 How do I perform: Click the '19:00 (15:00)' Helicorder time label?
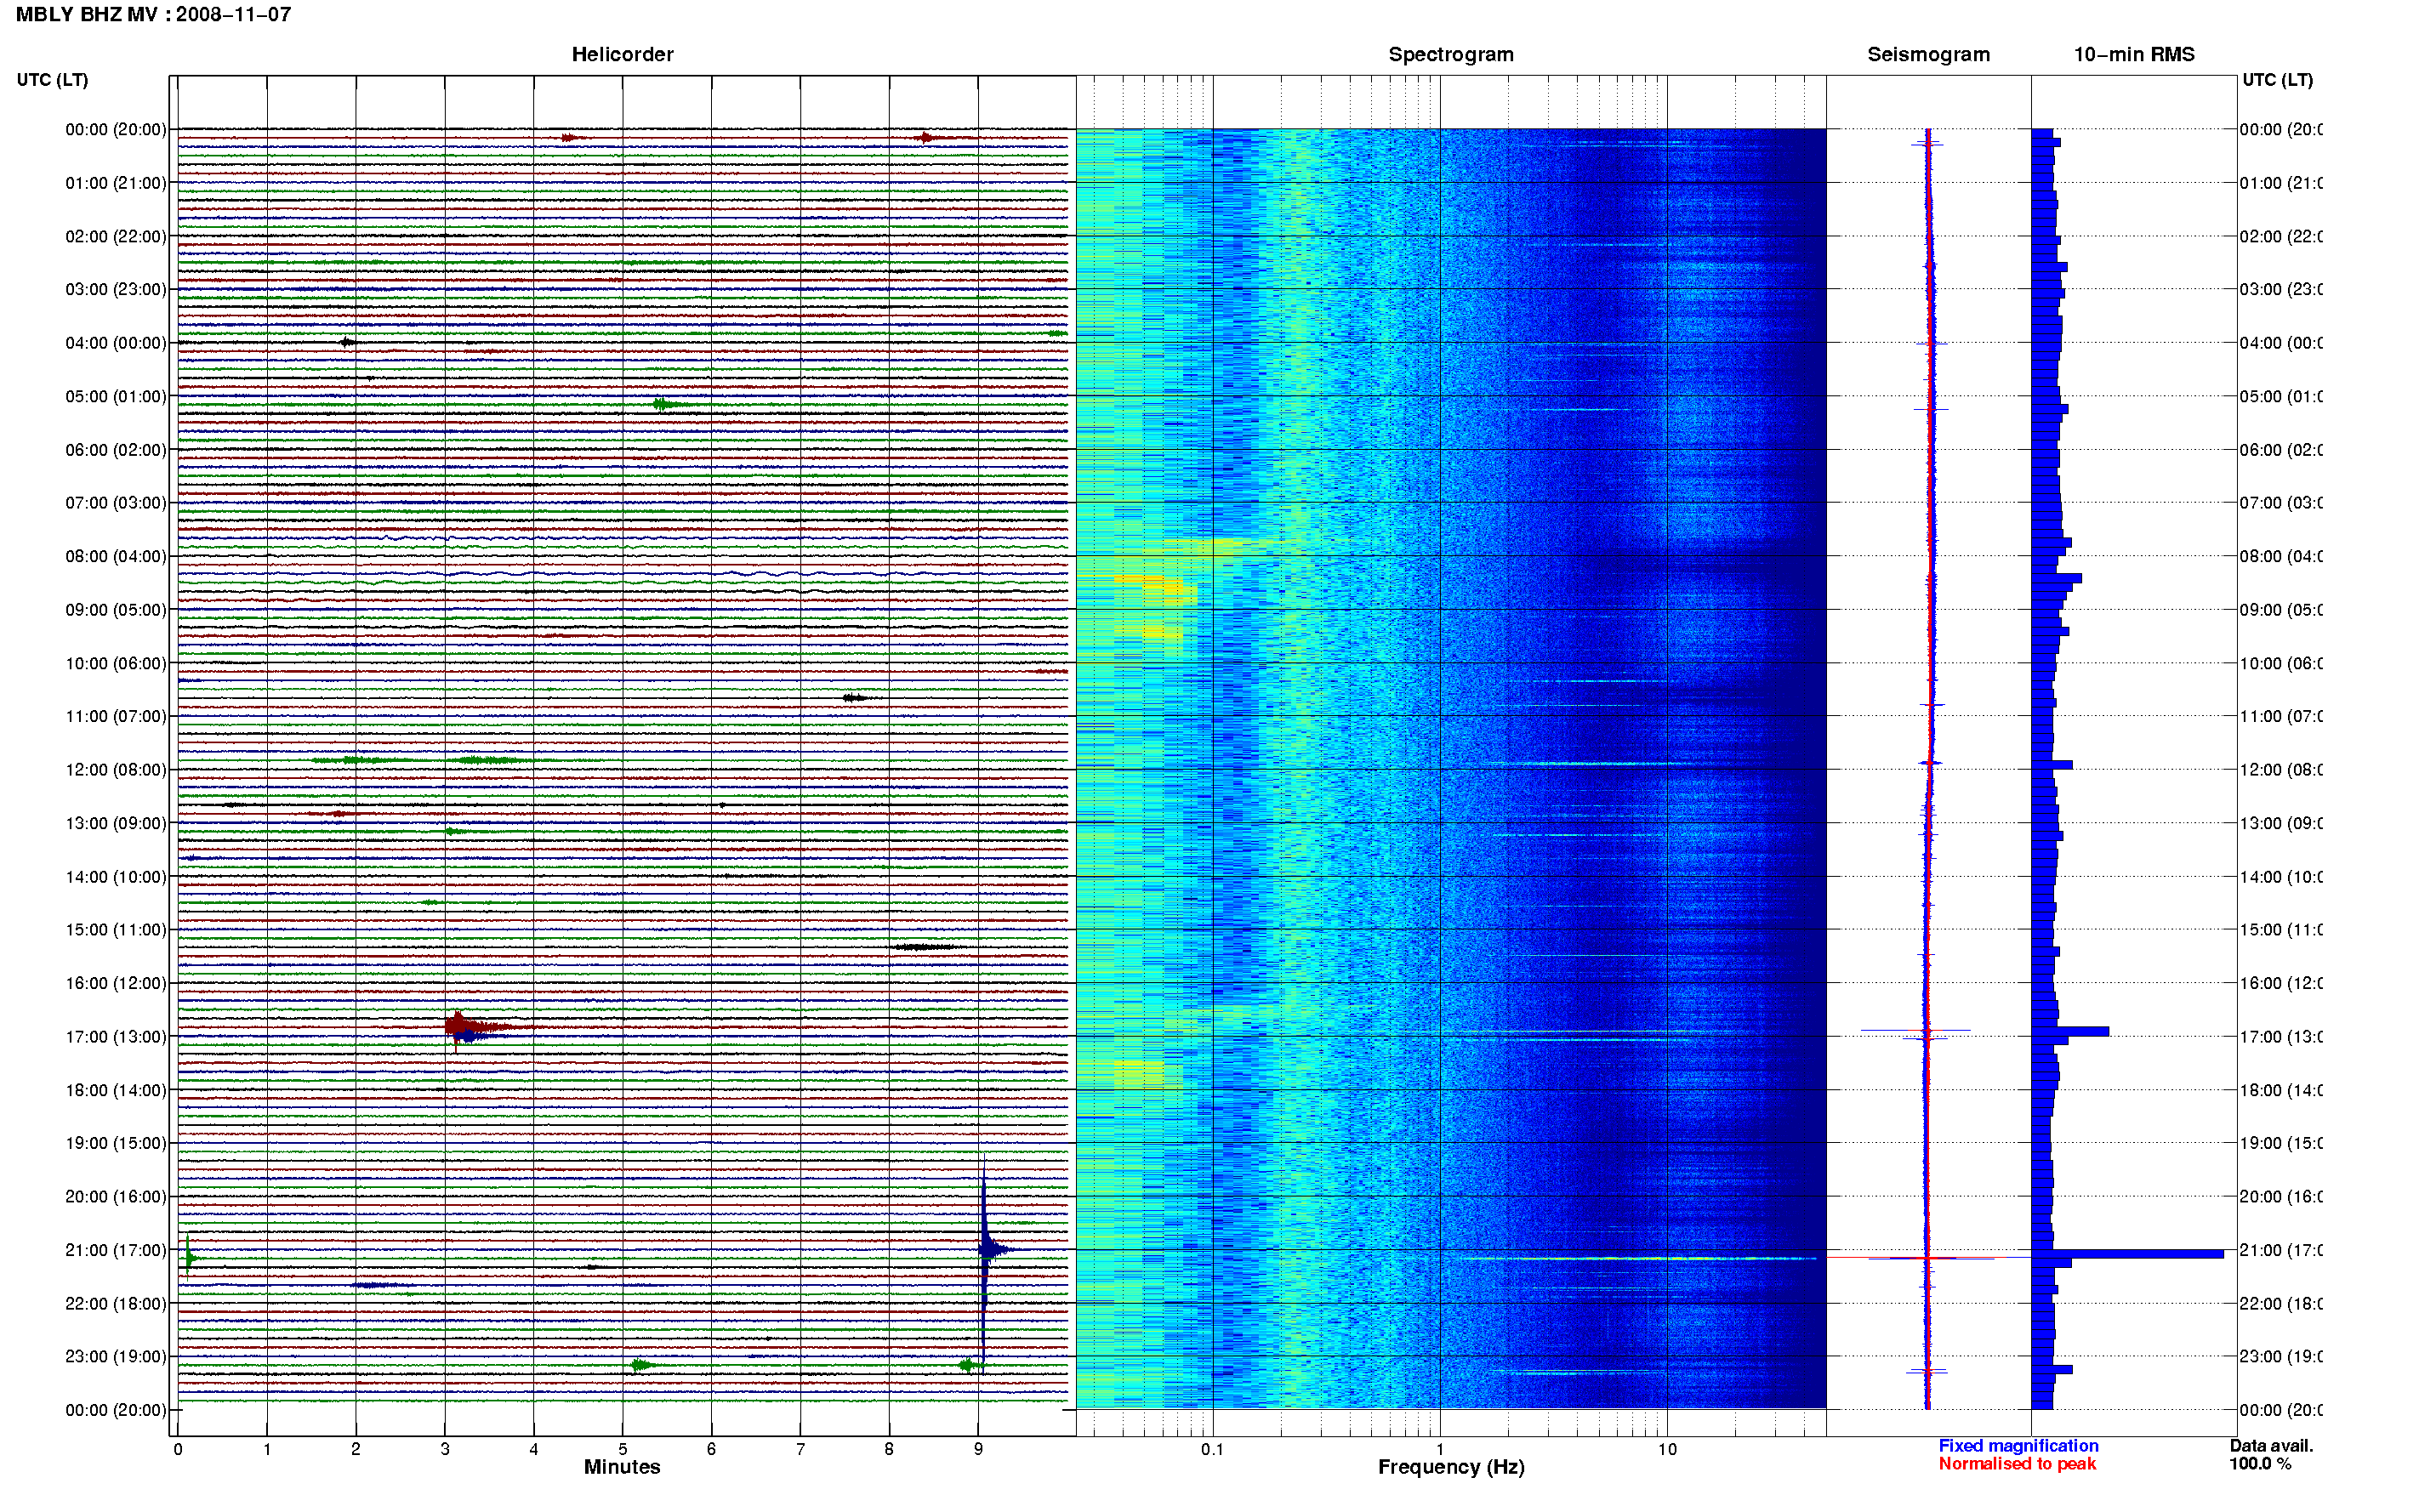click(116, 1143)
